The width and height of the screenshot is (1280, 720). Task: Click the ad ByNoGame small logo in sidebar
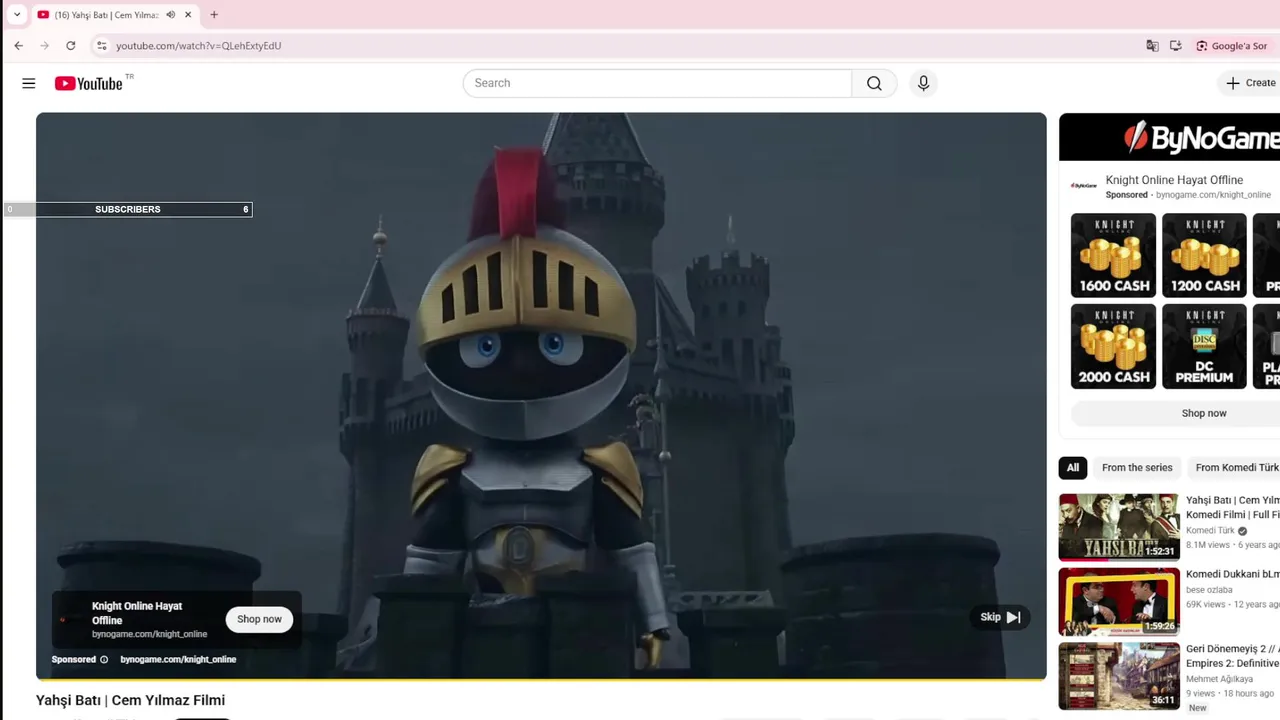[x=1083, y=186]
